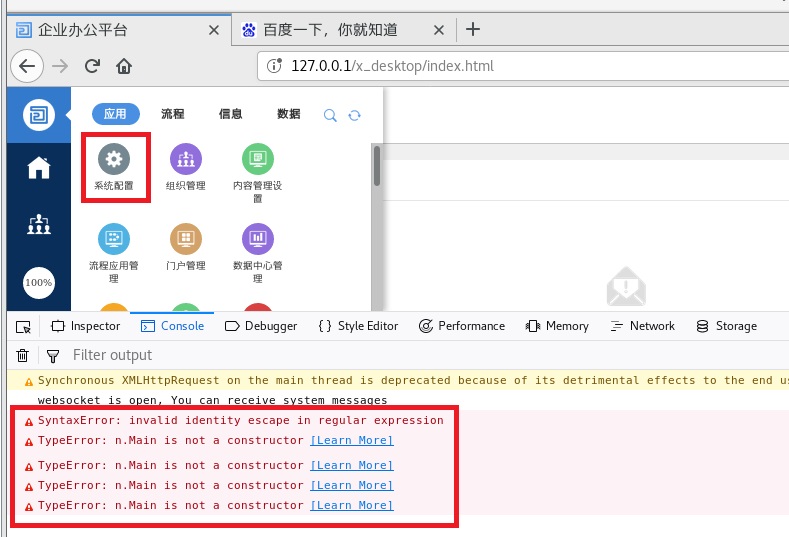Click the 100% zoom circle in sidebar
This screenshot has width=789, height=537.
[39, 282]
